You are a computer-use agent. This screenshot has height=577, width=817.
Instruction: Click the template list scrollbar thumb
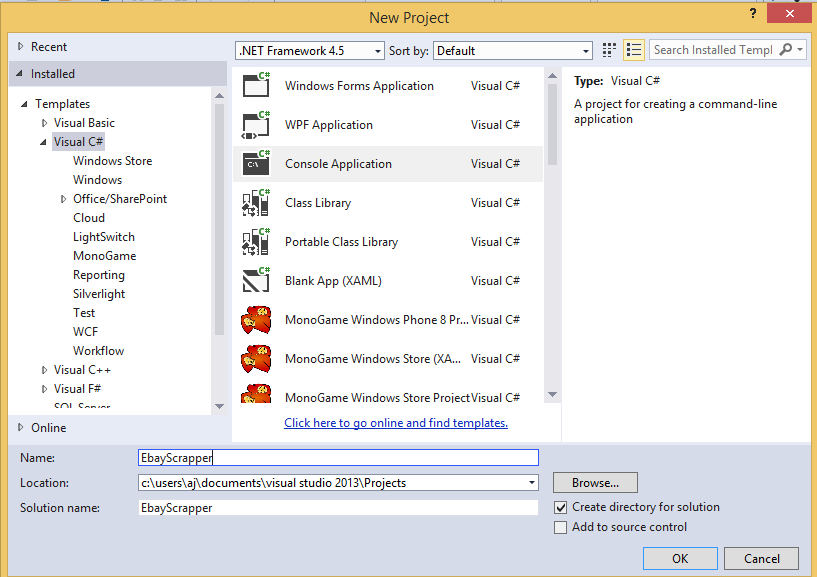552,124
